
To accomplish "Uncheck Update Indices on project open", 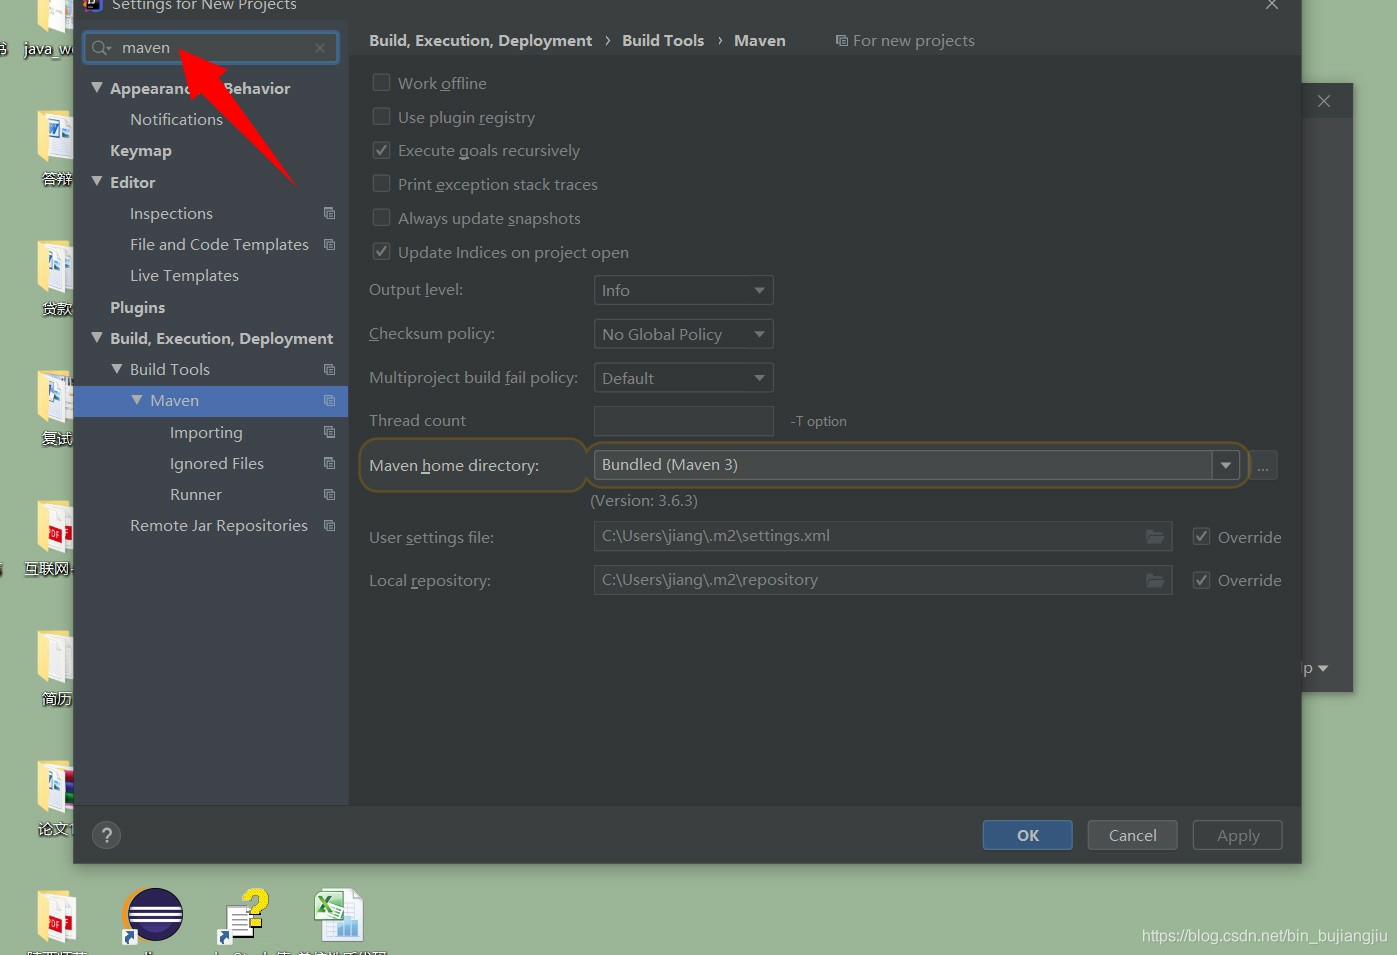I will (381, 252).
